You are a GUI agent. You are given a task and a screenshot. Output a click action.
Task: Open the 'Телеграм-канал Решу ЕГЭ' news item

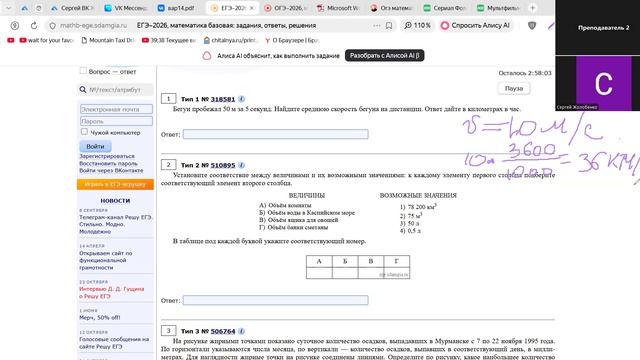[x=116, y=224]
